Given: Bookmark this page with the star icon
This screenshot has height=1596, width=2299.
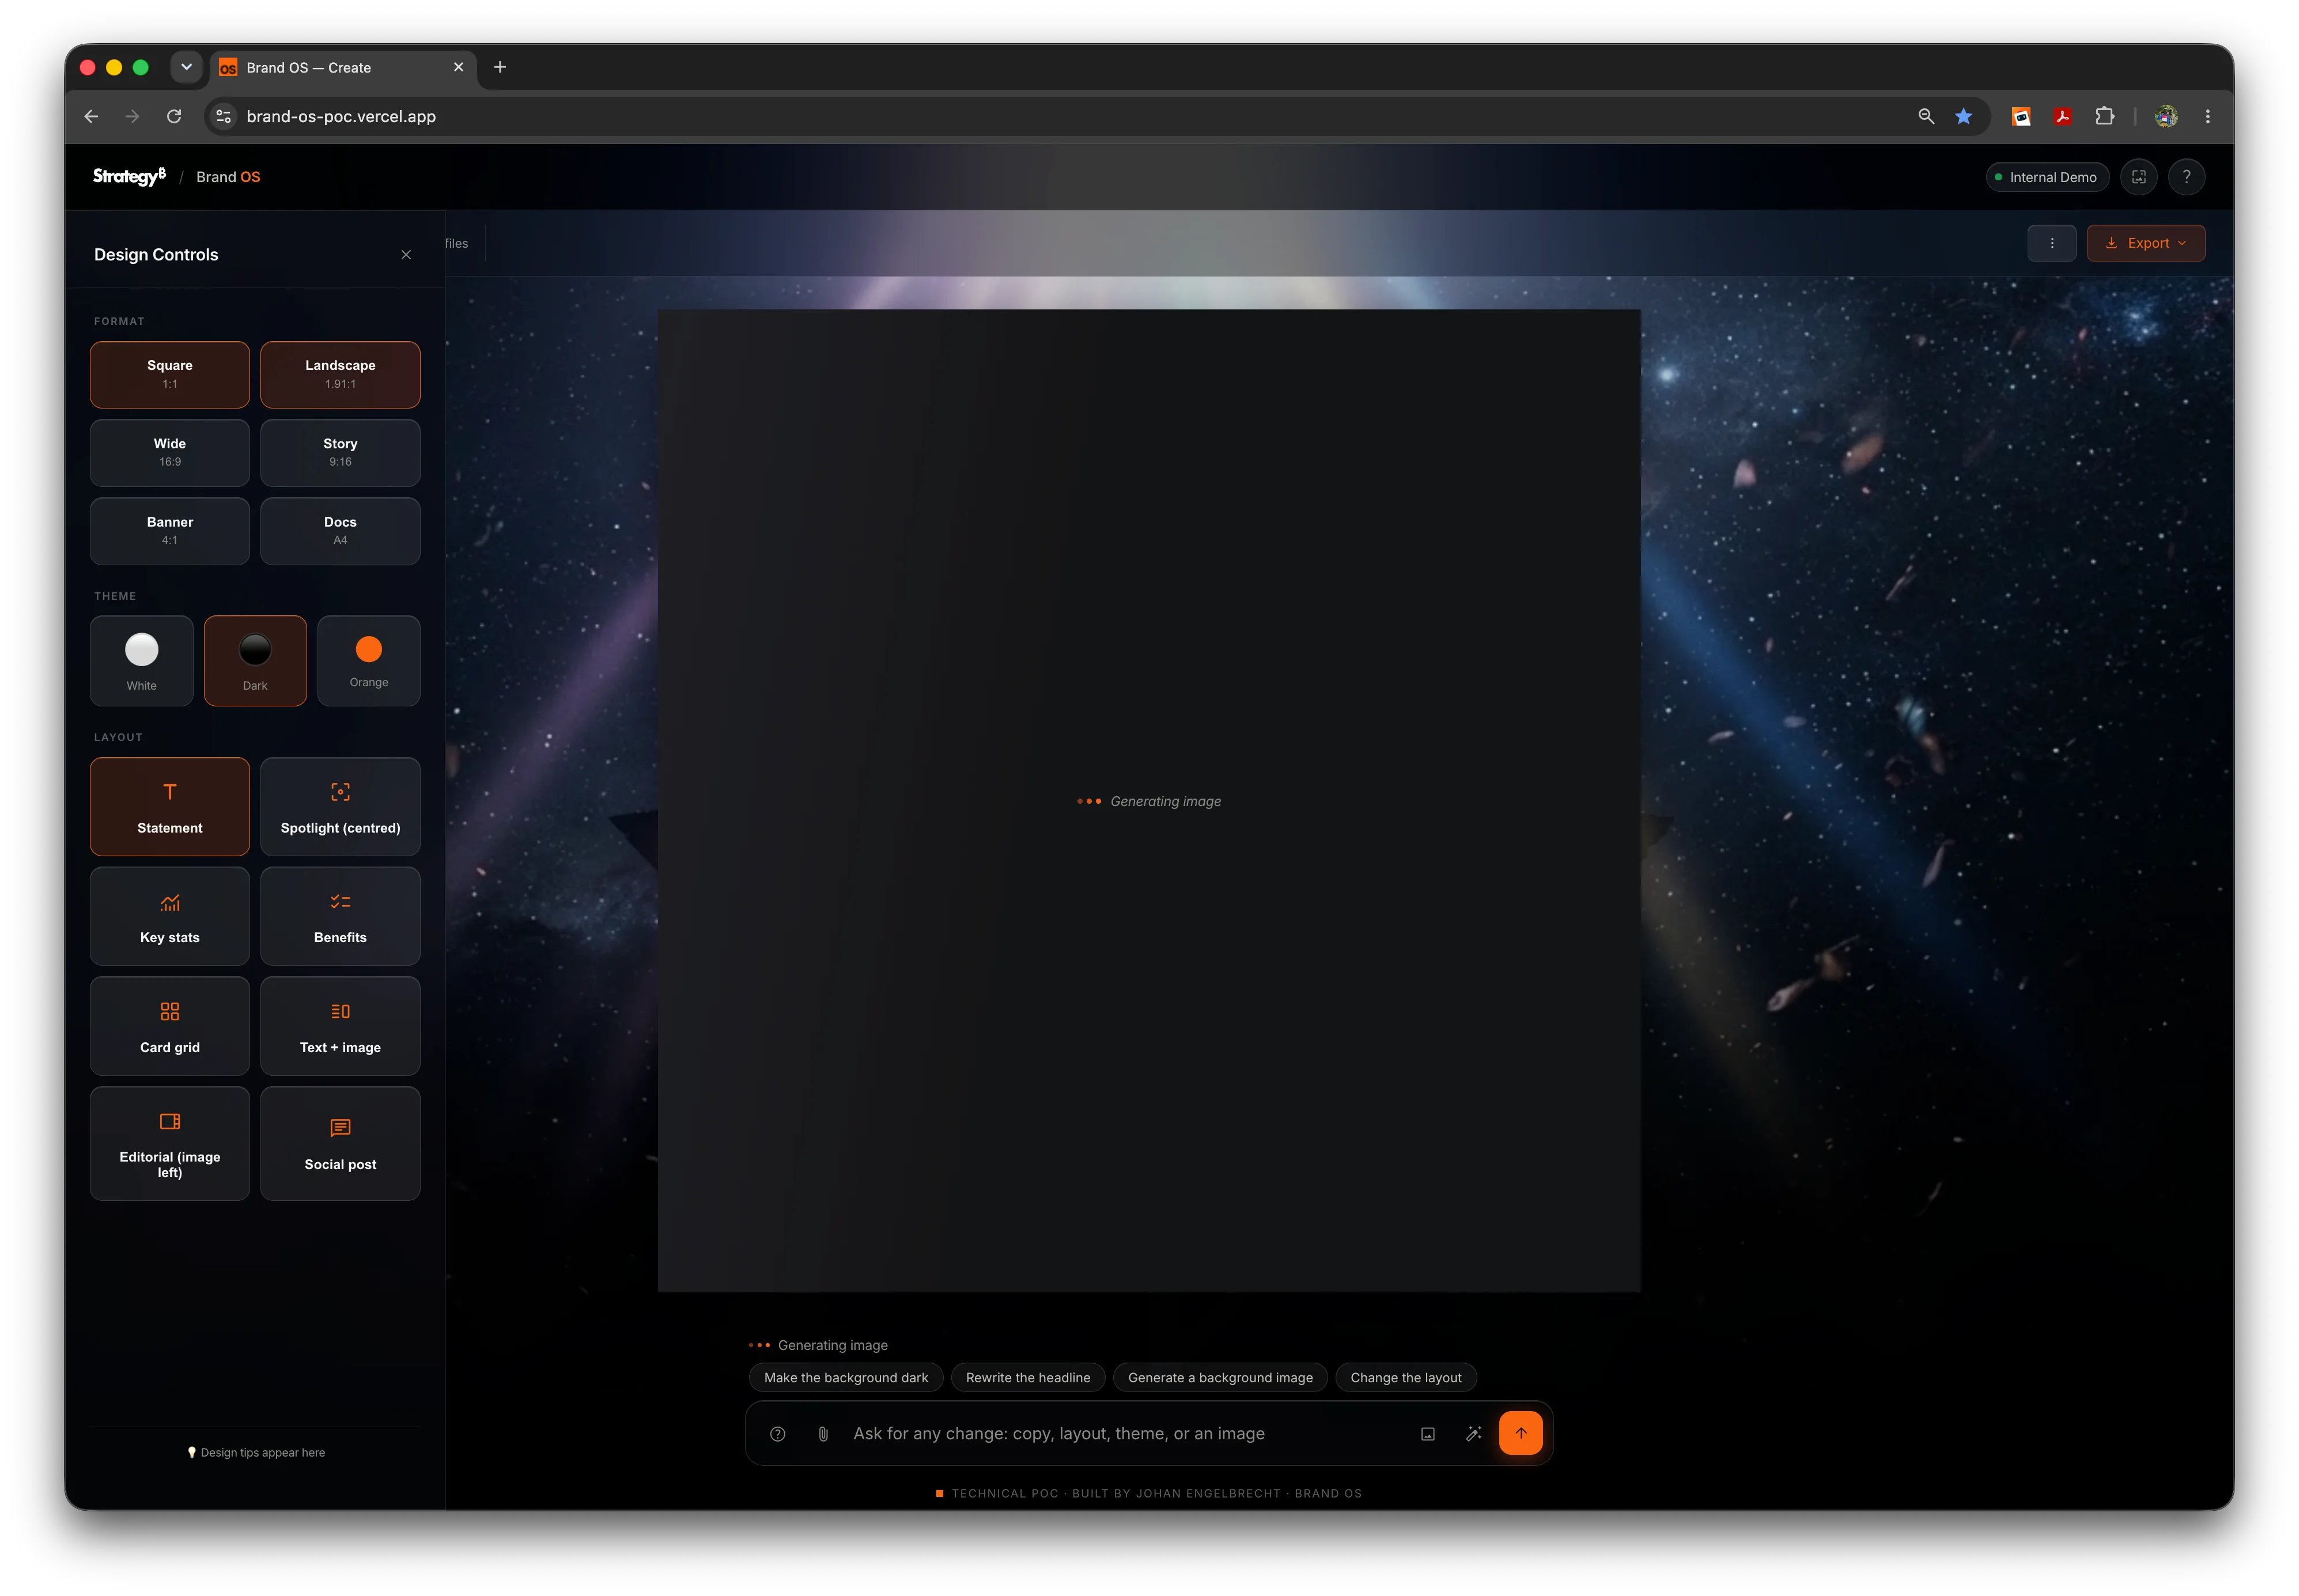Looking at the screenshot, I should pyautogui.click(x=1963, y=116).
